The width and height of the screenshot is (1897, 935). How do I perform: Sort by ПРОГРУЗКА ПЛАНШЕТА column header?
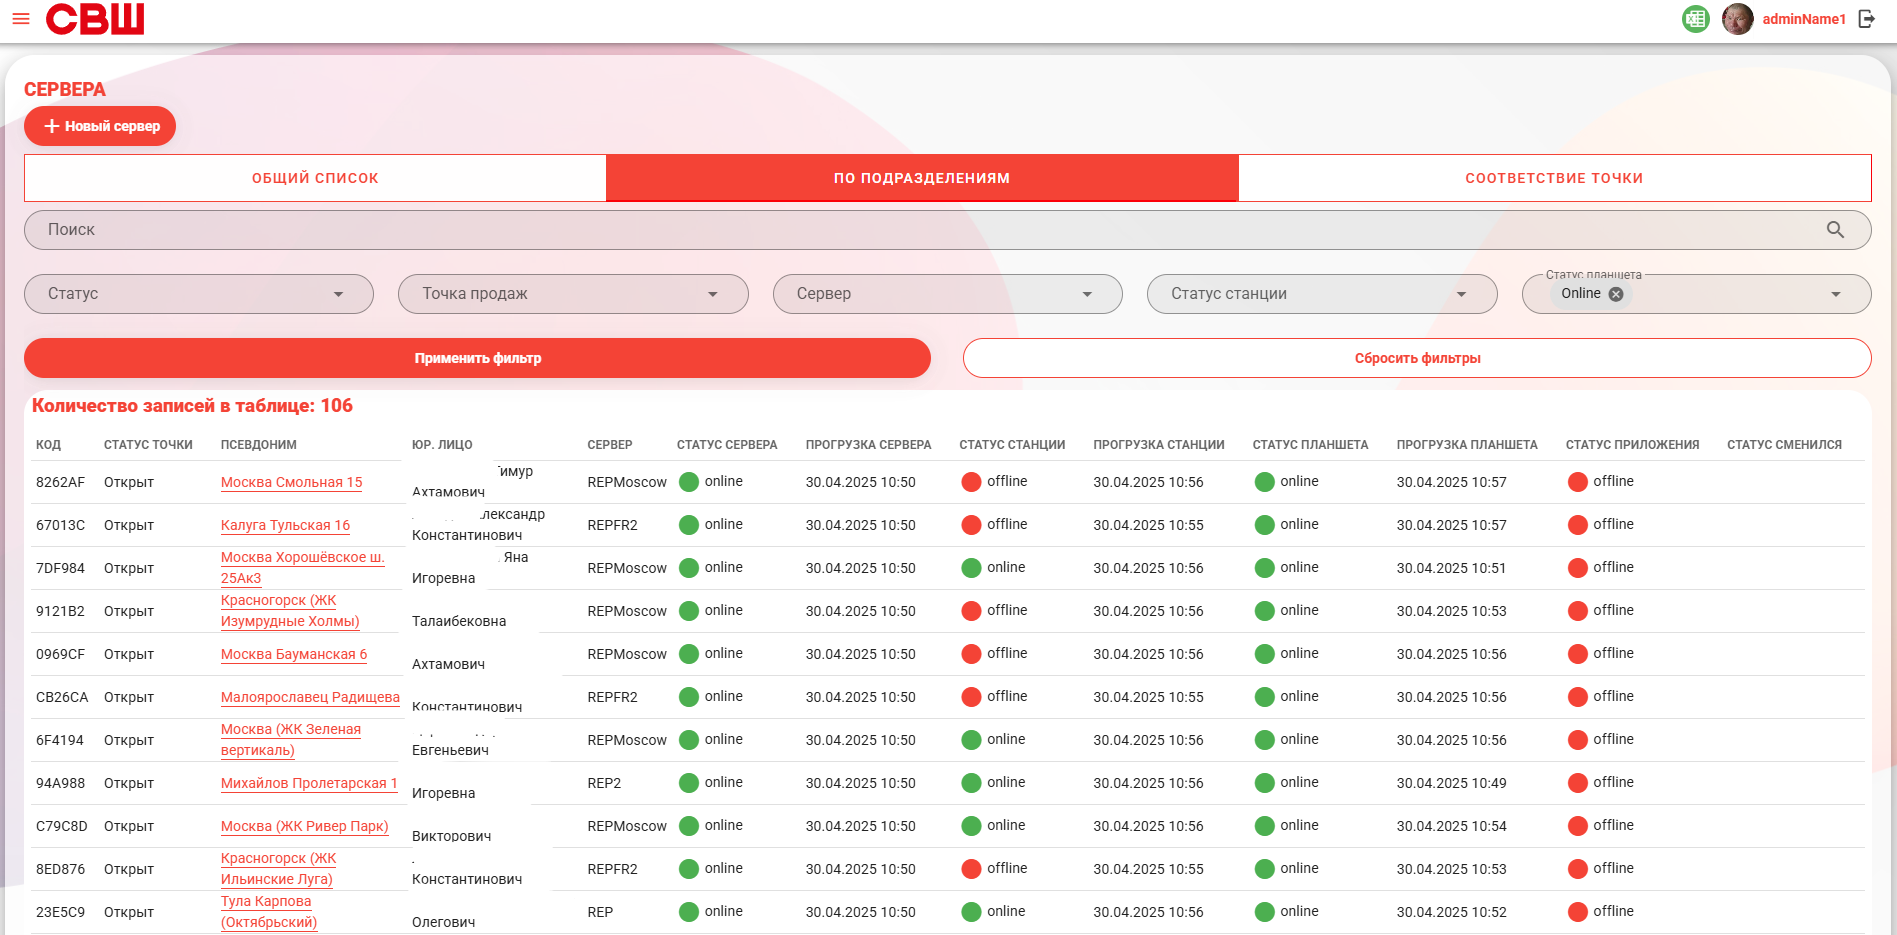click(x=1467, y=445)
